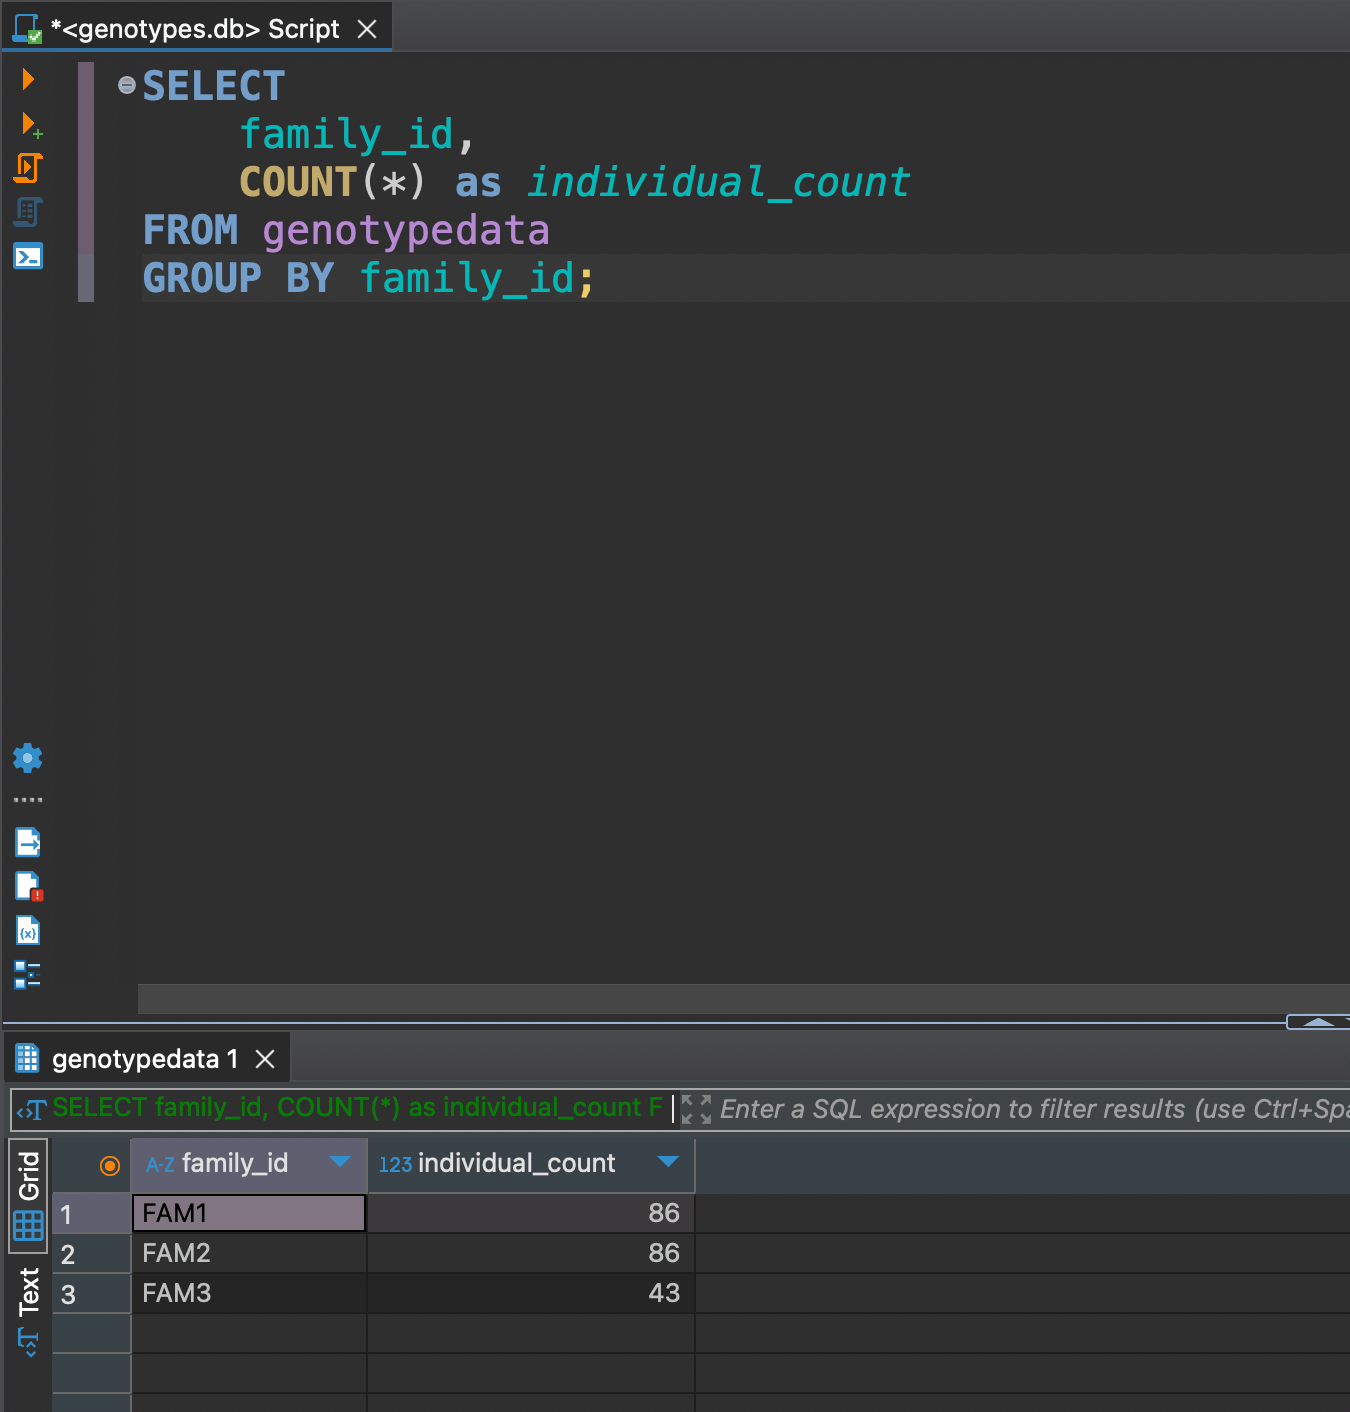Show the query execution plan
This screenshot has width=1350, height=1412.
coord(27,212)
